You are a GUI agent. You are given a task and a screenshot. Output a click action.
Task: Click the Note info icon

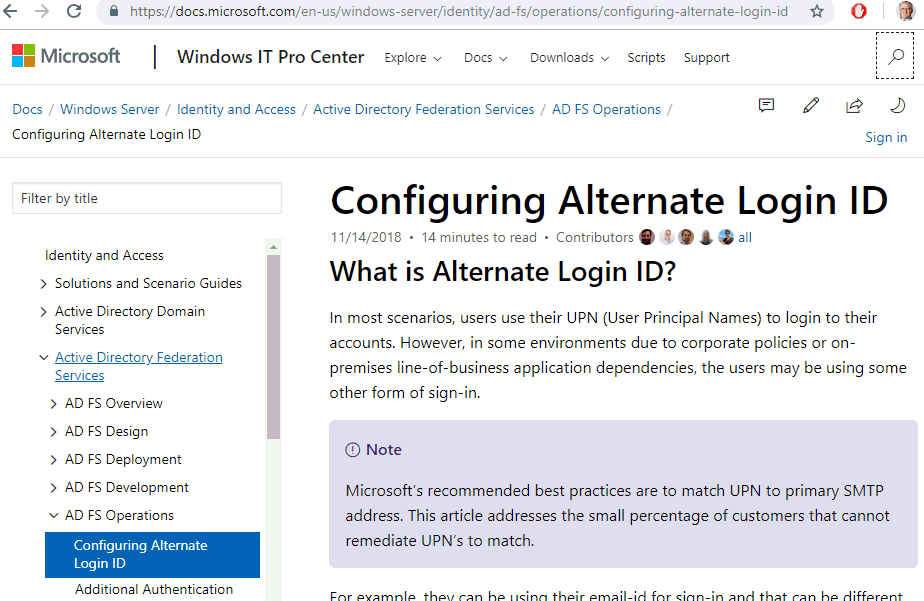pyautogui.click(x=352, y=450)
